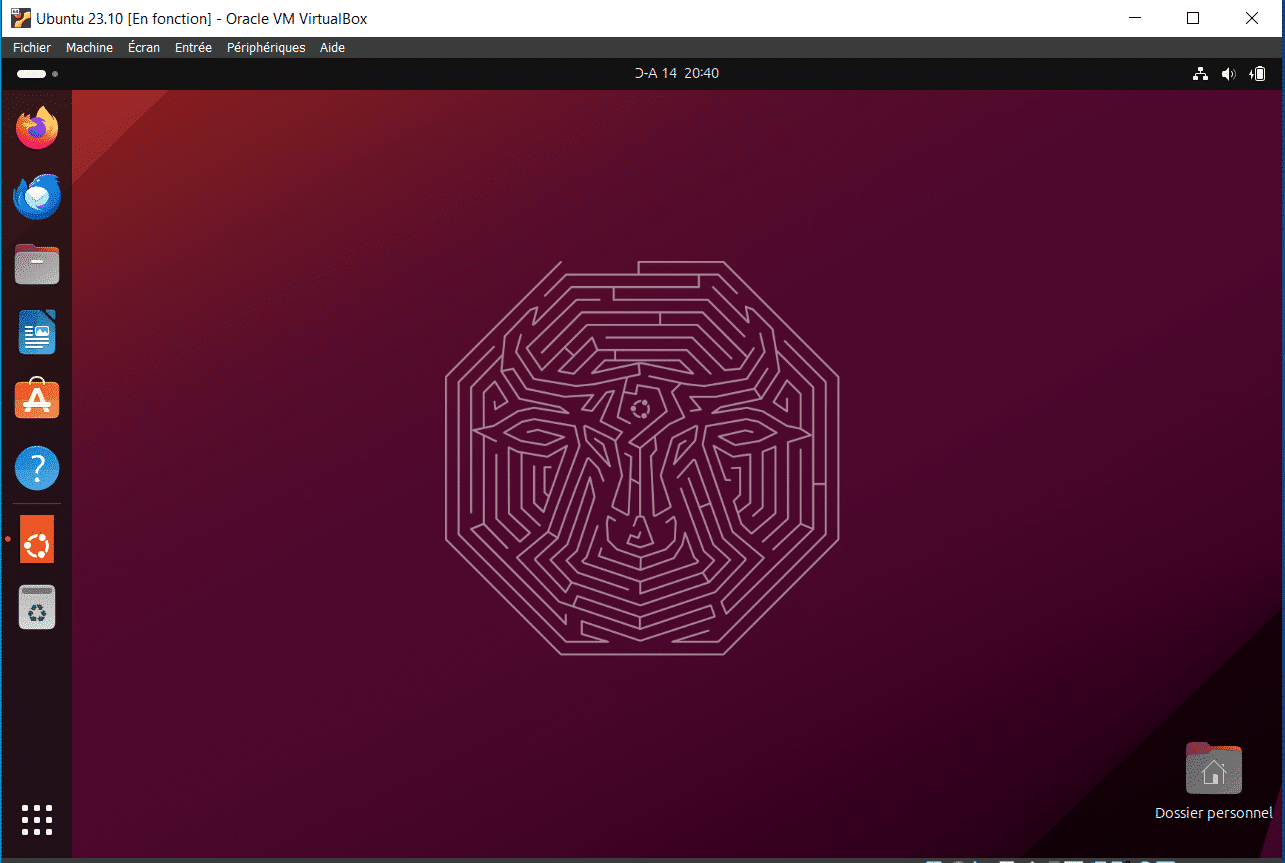Open the Machine menu in VirtualBox
This screenshot has height=863, width=1285.
point(89,47)
